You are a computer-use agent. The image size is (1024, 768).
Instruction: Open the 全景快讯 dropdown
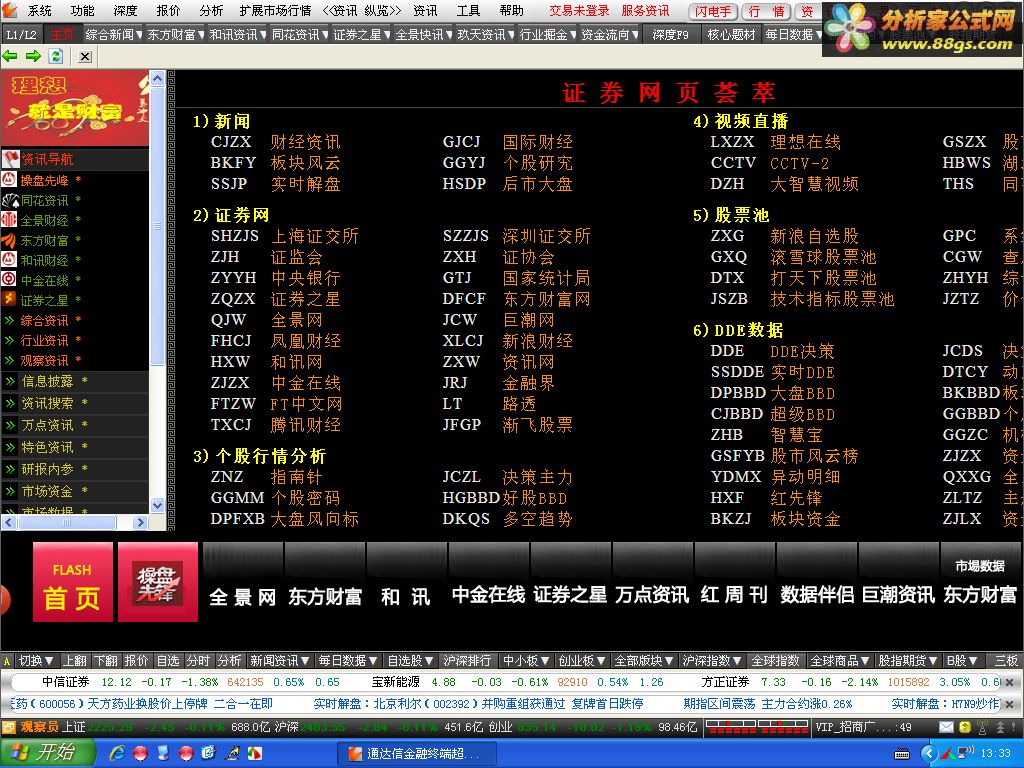point(423,35)
